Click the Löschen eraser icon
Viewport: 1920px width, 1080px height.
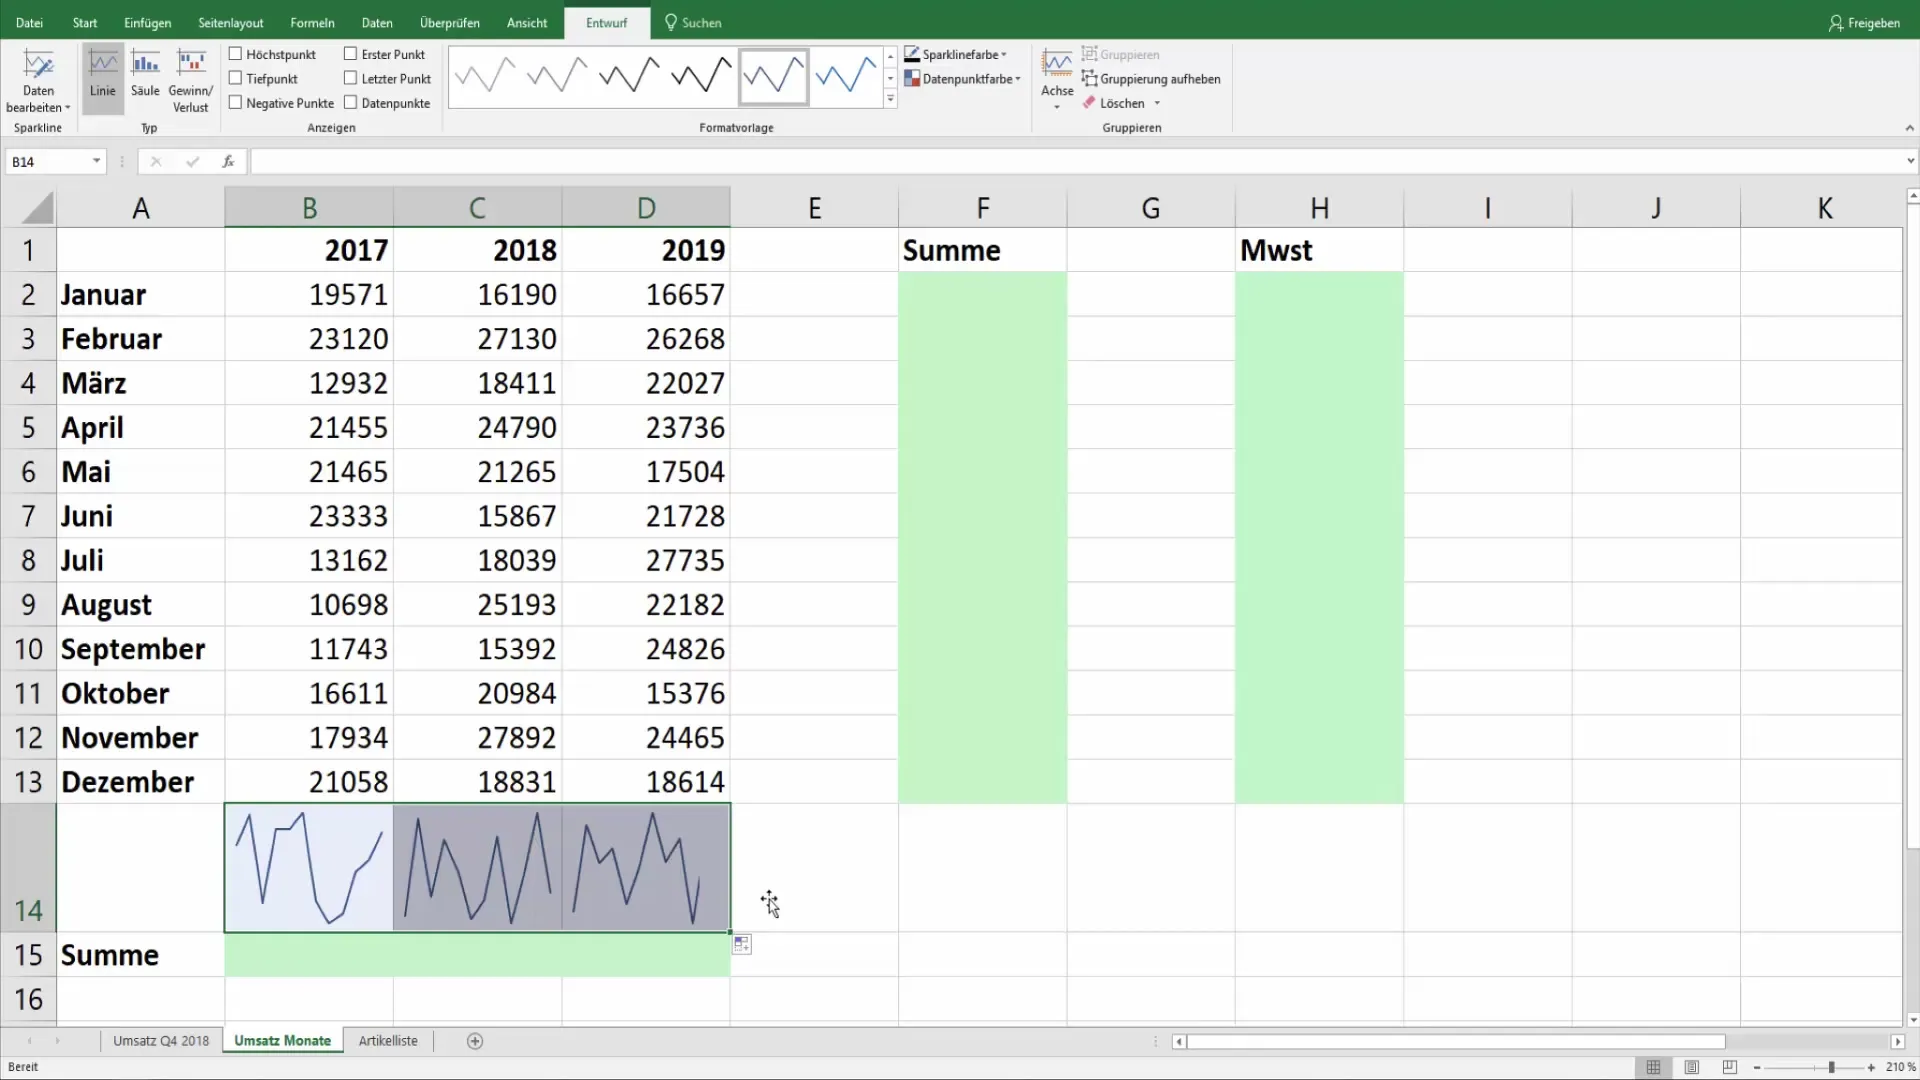1090,103
